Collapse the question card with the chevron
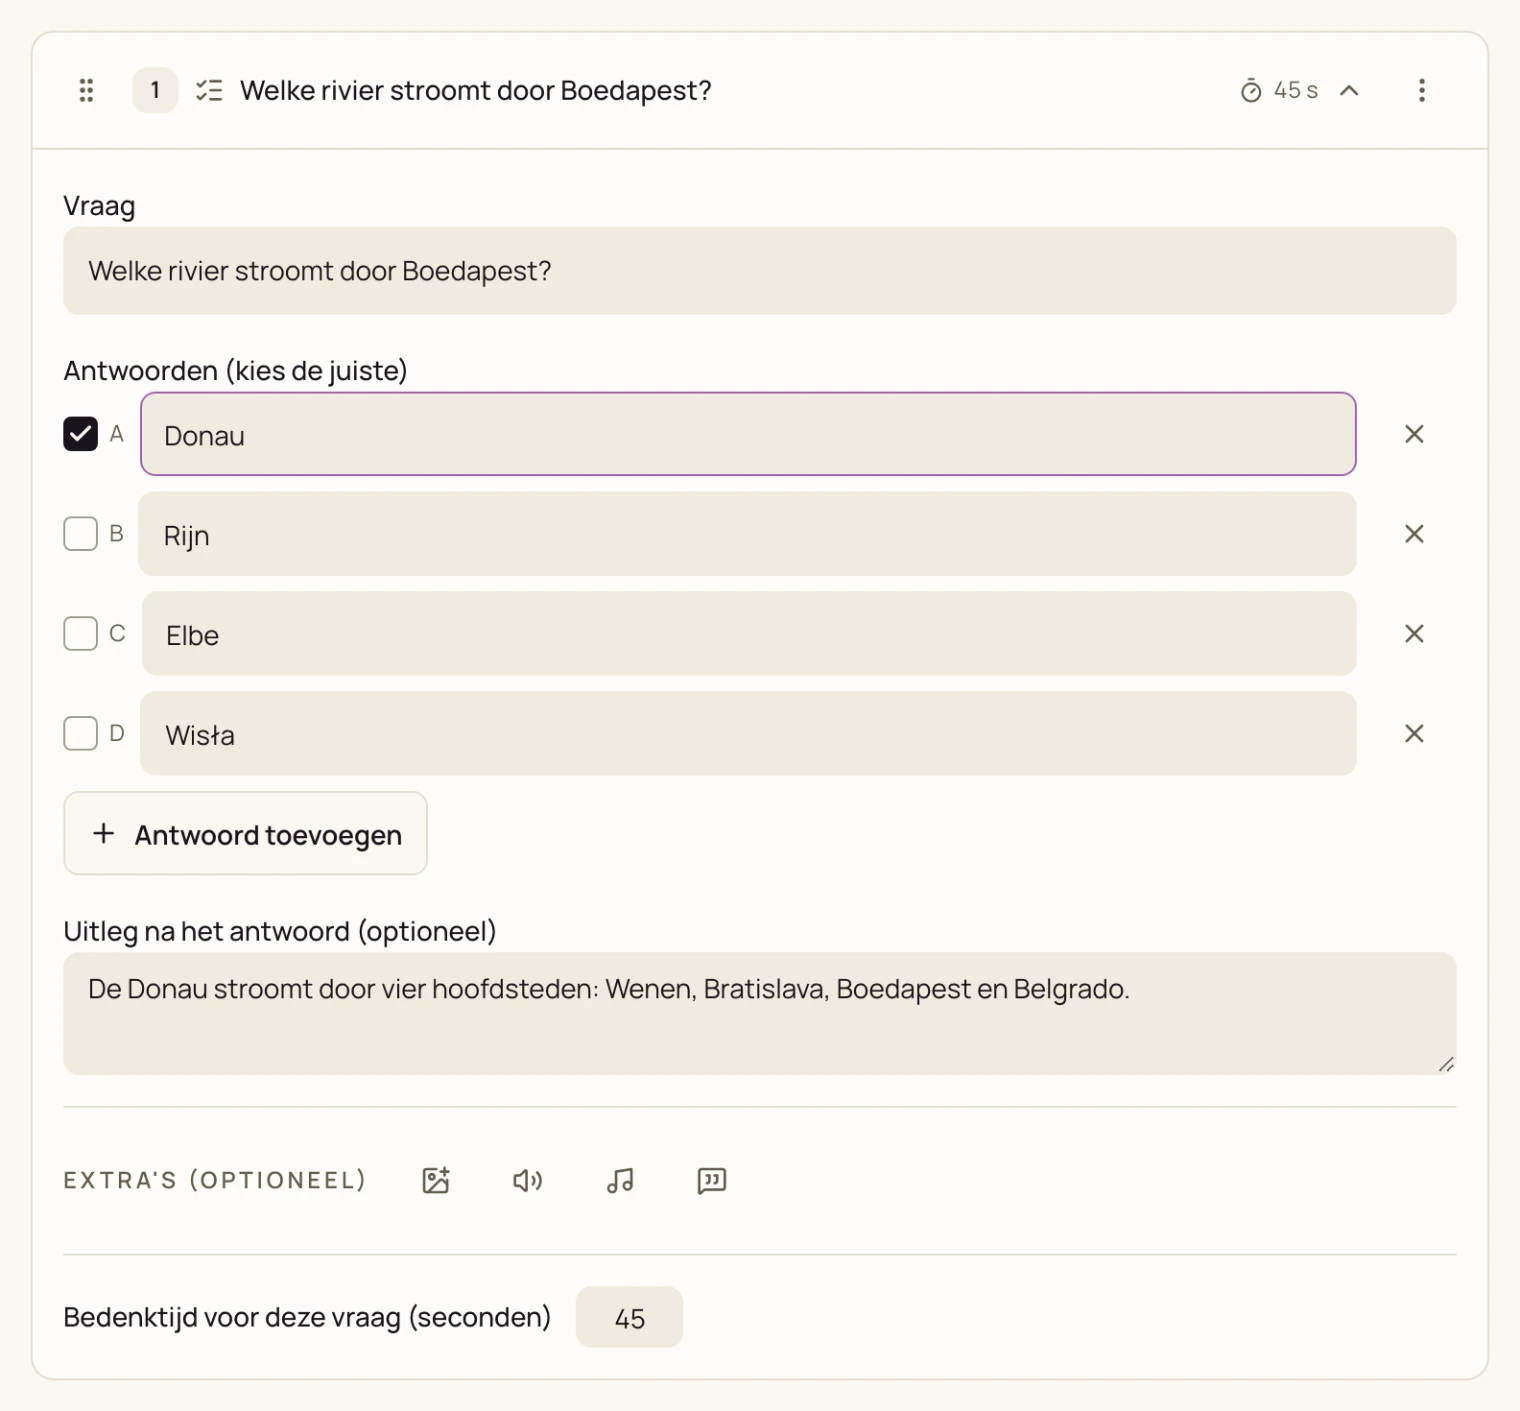This screenshot has width=1520, height=1411. click(1349, 91)
